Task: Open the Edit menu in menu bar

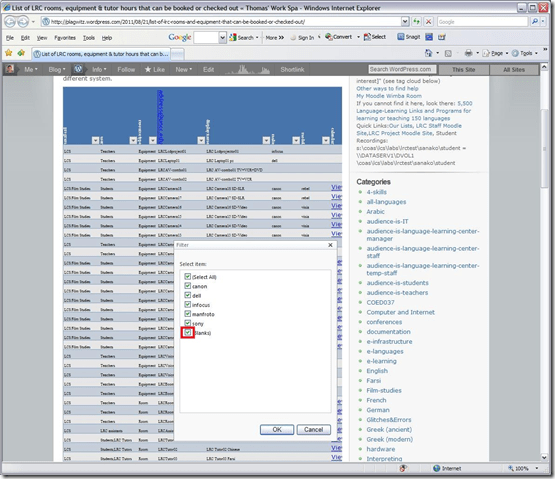Action: tap(25, 38)
